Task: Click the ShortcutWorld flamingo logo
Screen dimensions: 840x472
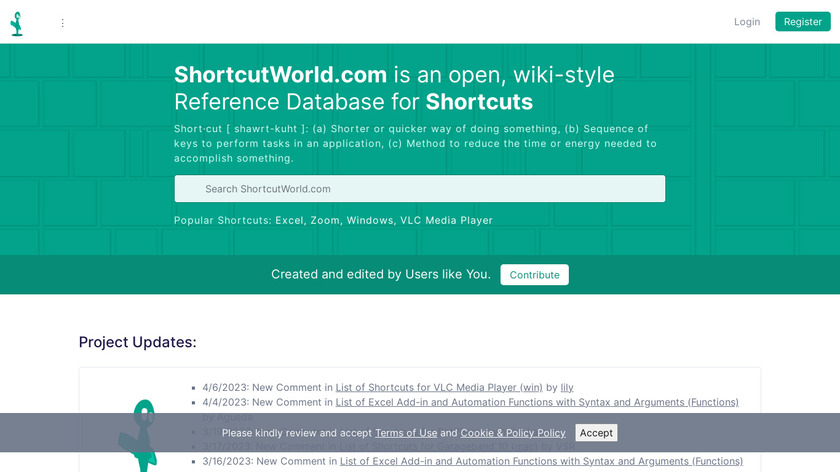Action: coord(17,24)
